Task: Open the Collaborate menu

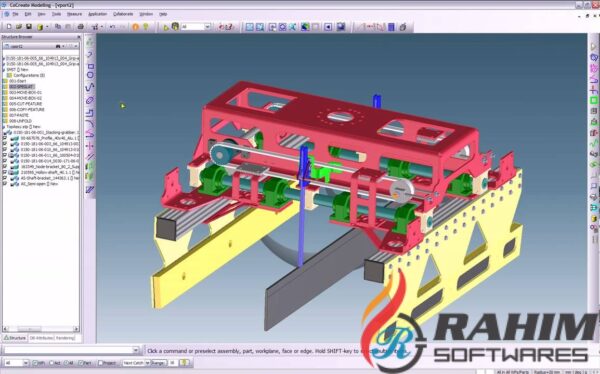Action: (123, 14)
